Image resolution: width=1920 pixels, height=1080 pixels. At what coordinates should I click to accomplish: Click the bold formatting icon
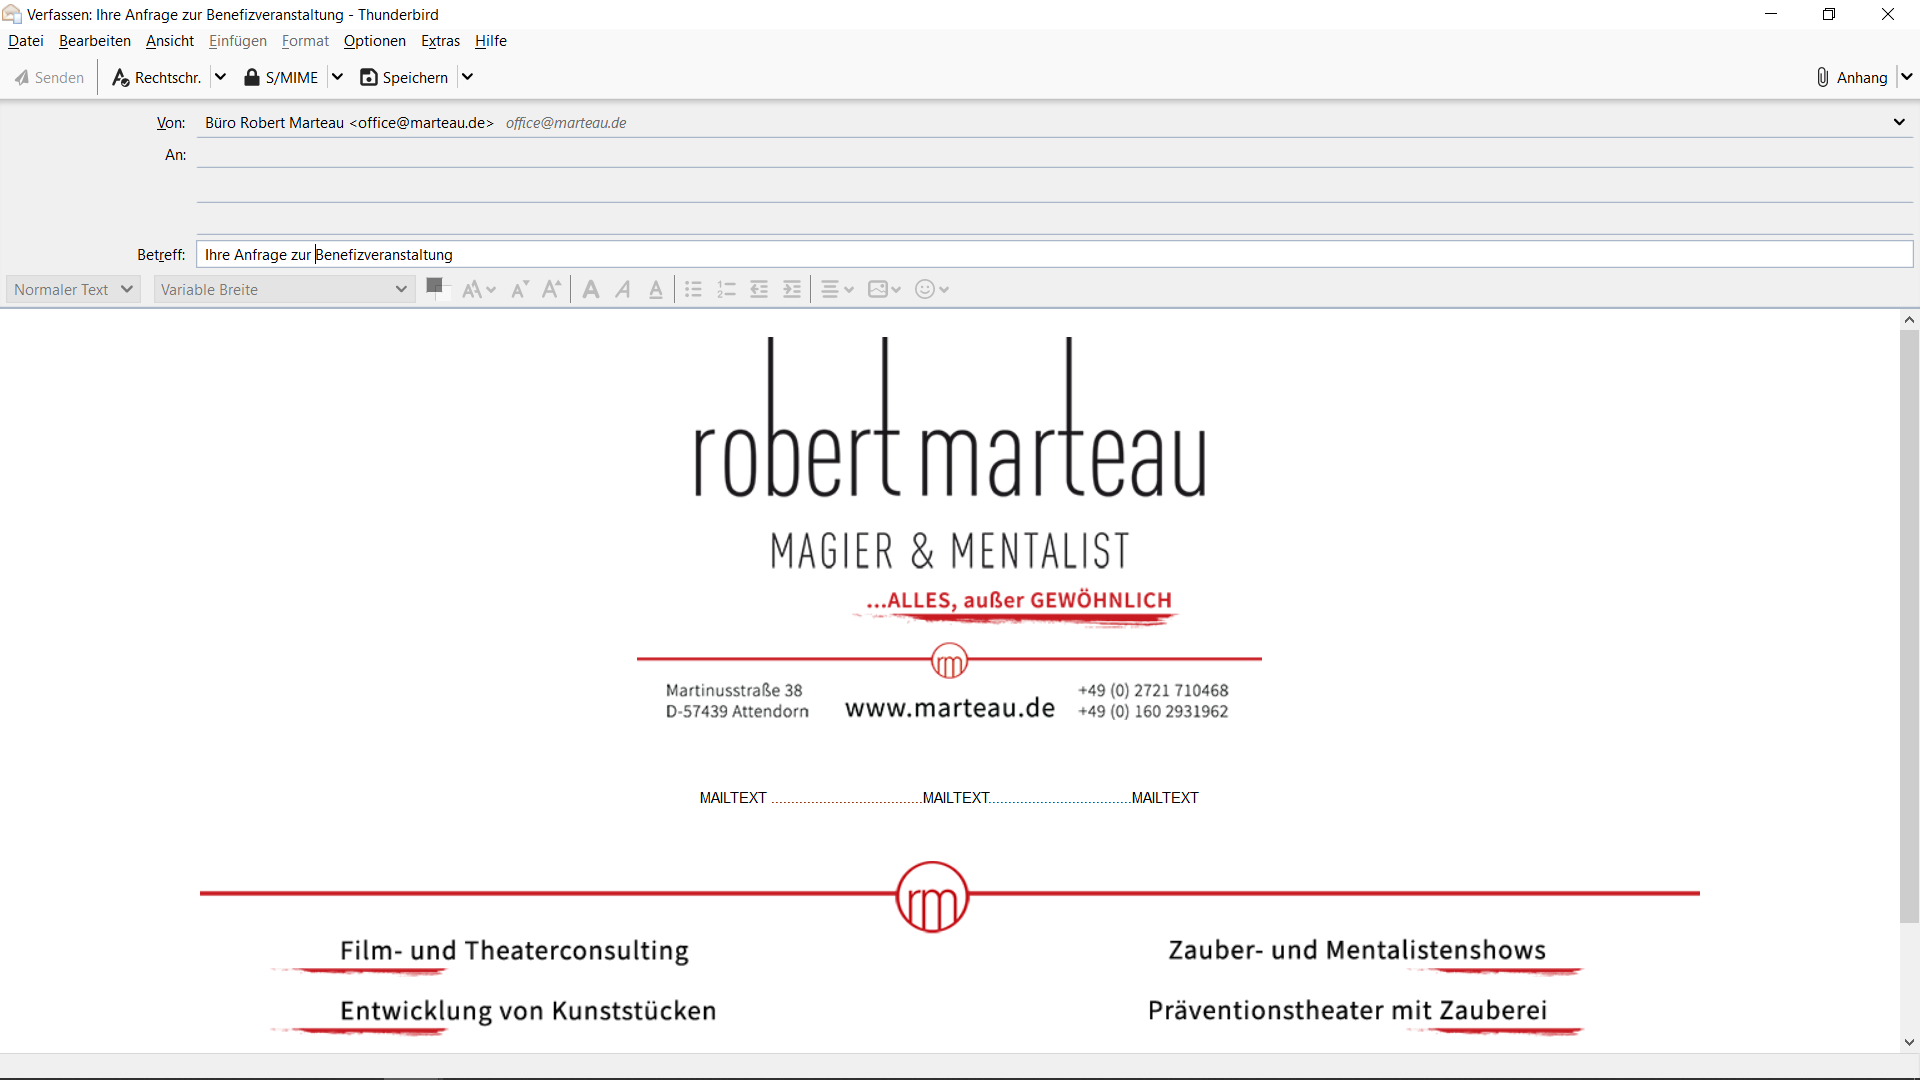(x=591, y=290)
